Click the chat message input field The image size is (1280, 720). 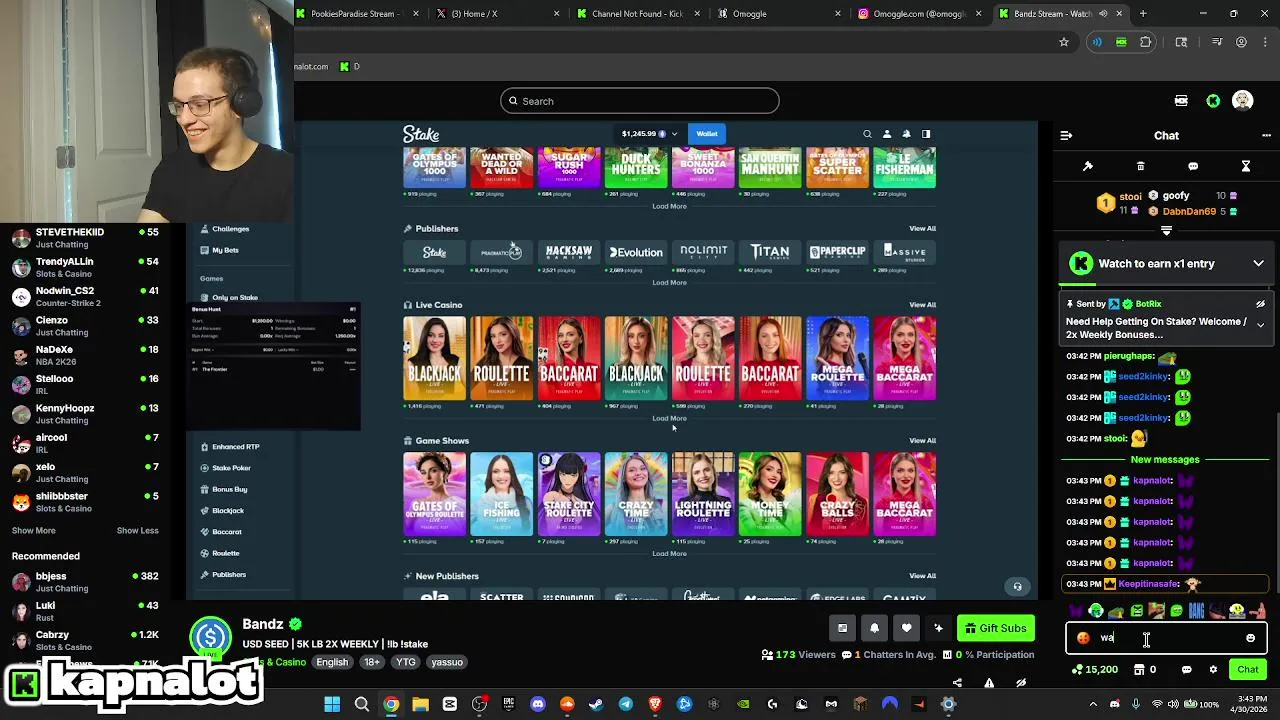tap(1167, 638)
